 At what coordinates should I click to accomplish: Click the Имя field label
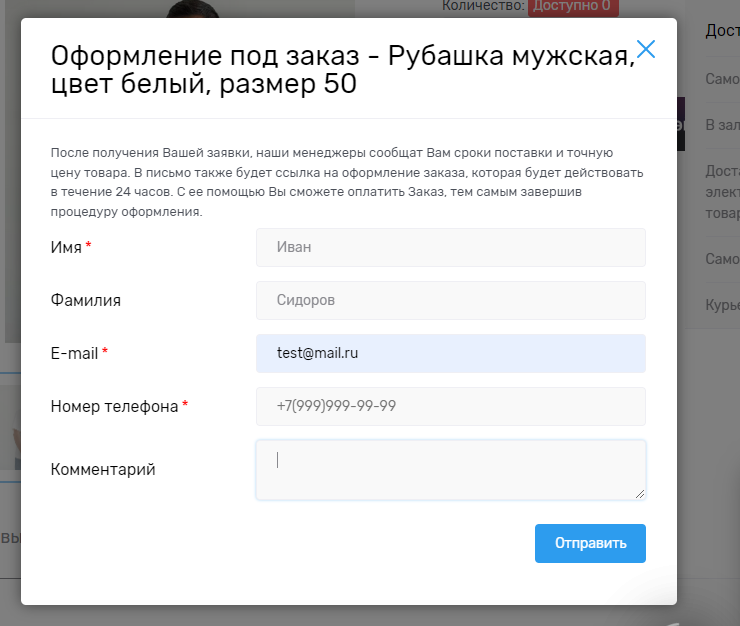(x=66, y=247)
